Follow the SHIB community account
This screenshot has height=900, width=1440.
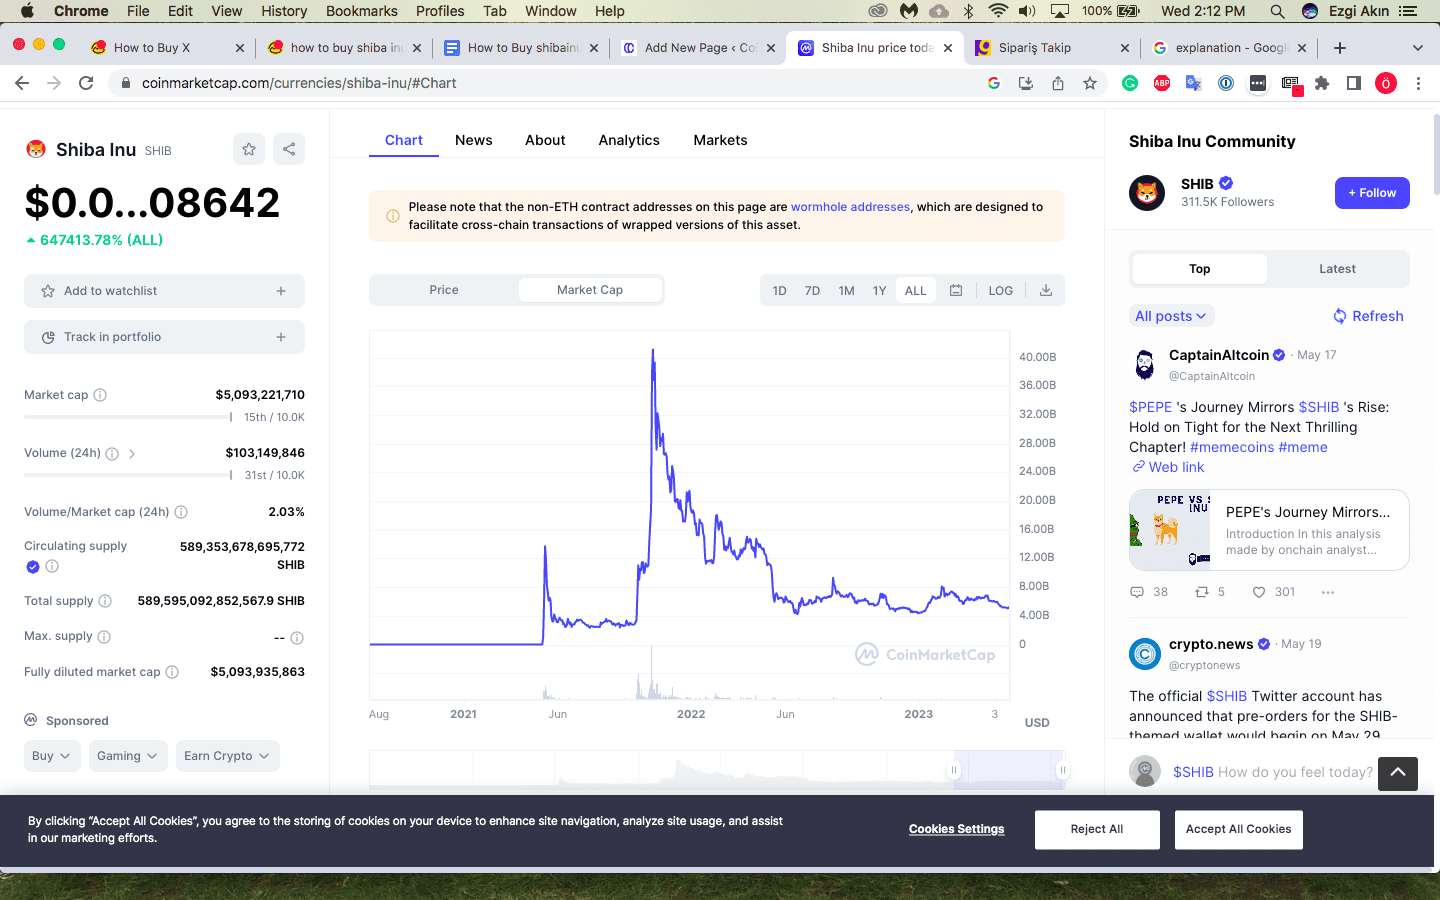click(1372, 193)
